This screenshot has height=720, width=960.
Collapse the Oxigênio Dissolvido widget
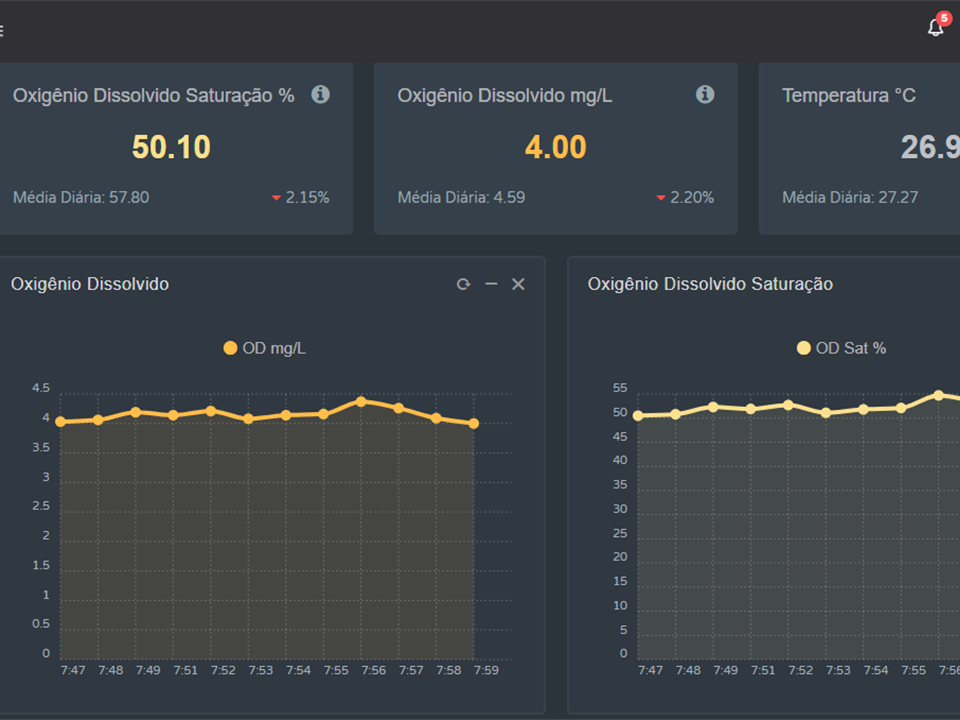[491, 284]
